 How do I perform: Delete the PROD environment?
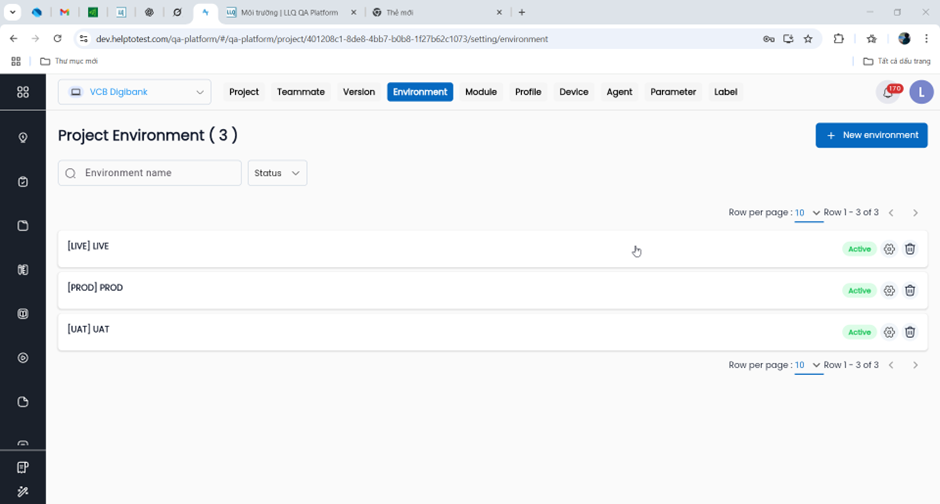click(x=910, y=291)
